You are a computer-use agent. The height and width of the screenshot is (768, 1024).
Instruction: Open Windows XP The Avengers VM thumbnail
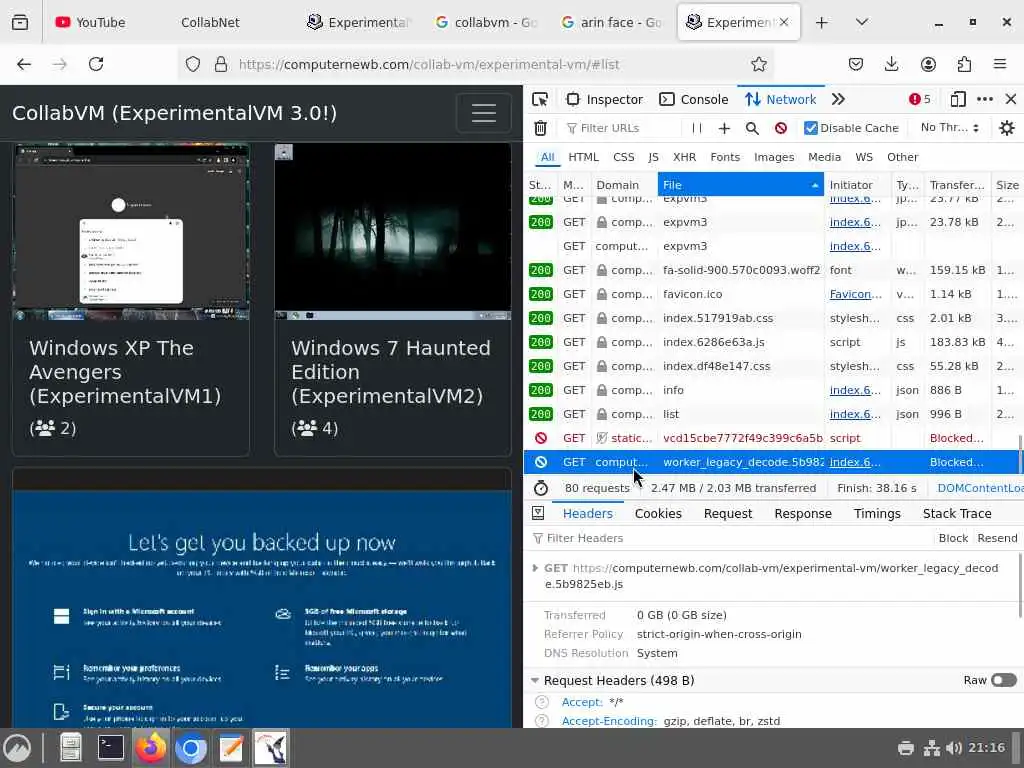(131, 232)
